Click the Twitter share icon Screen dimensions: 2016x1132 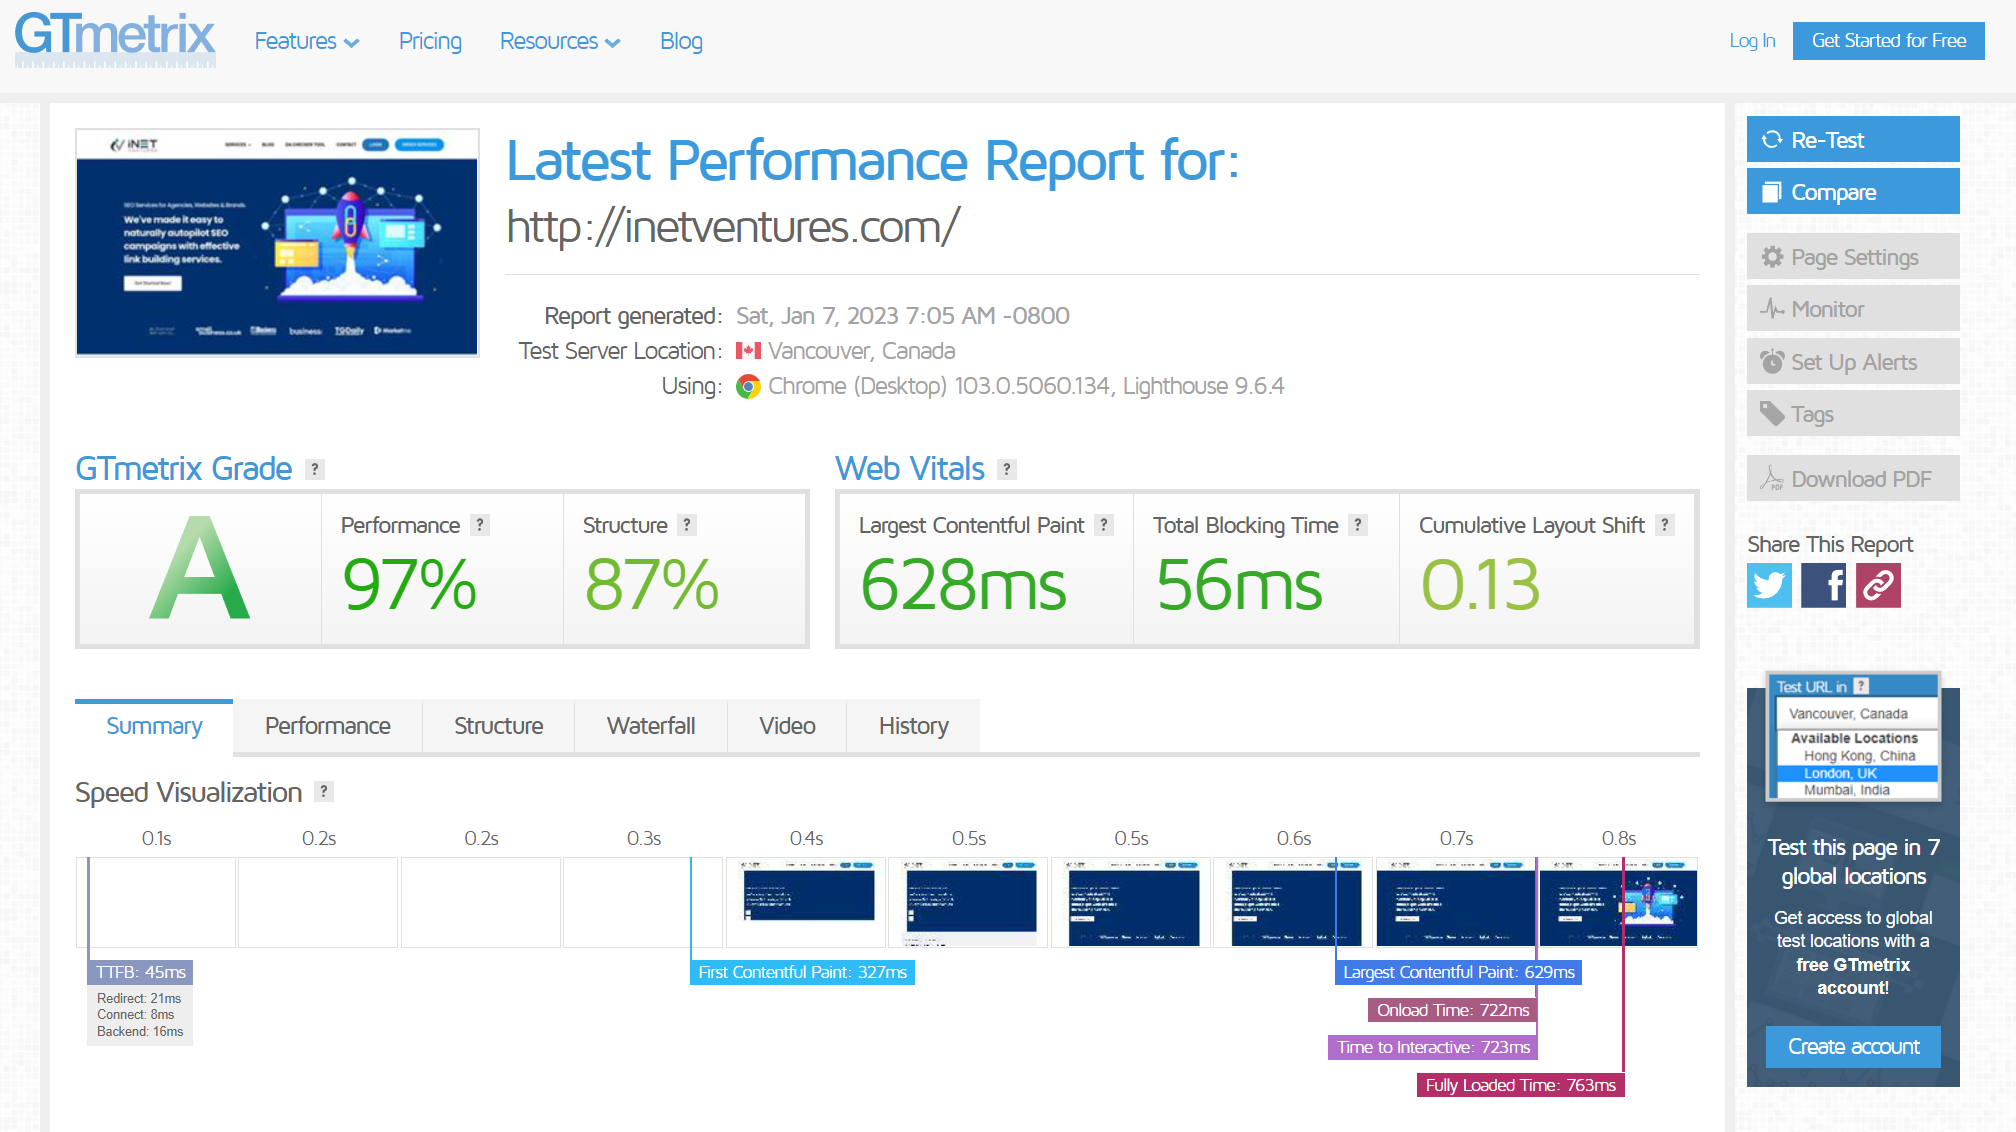[1772, 585]
